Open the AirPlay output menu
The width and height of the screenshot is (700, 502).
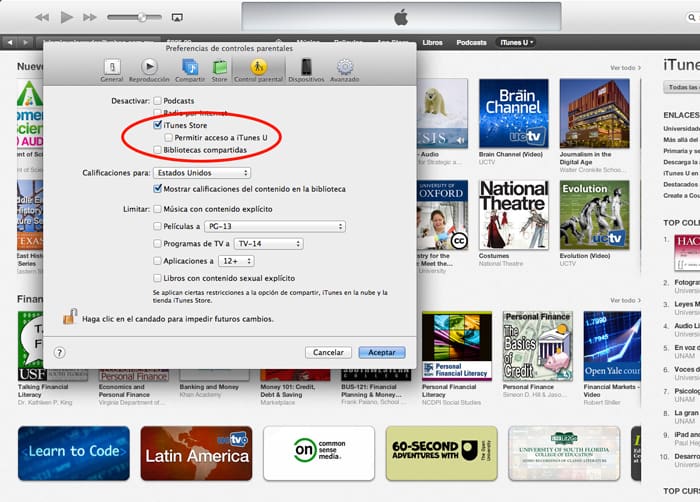(177, 17)
